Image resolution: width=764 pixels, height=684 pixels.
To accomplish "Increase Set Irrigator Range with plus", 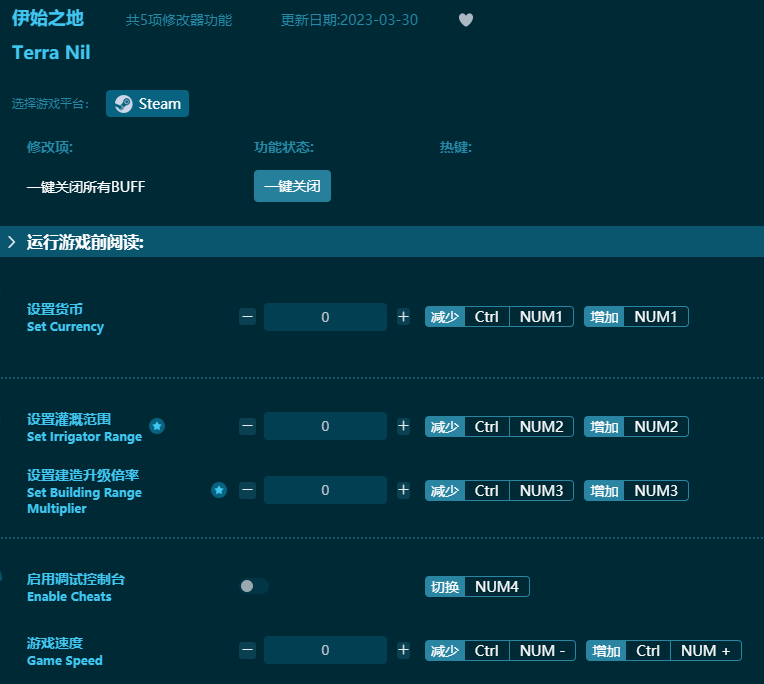I will [403, 426].
